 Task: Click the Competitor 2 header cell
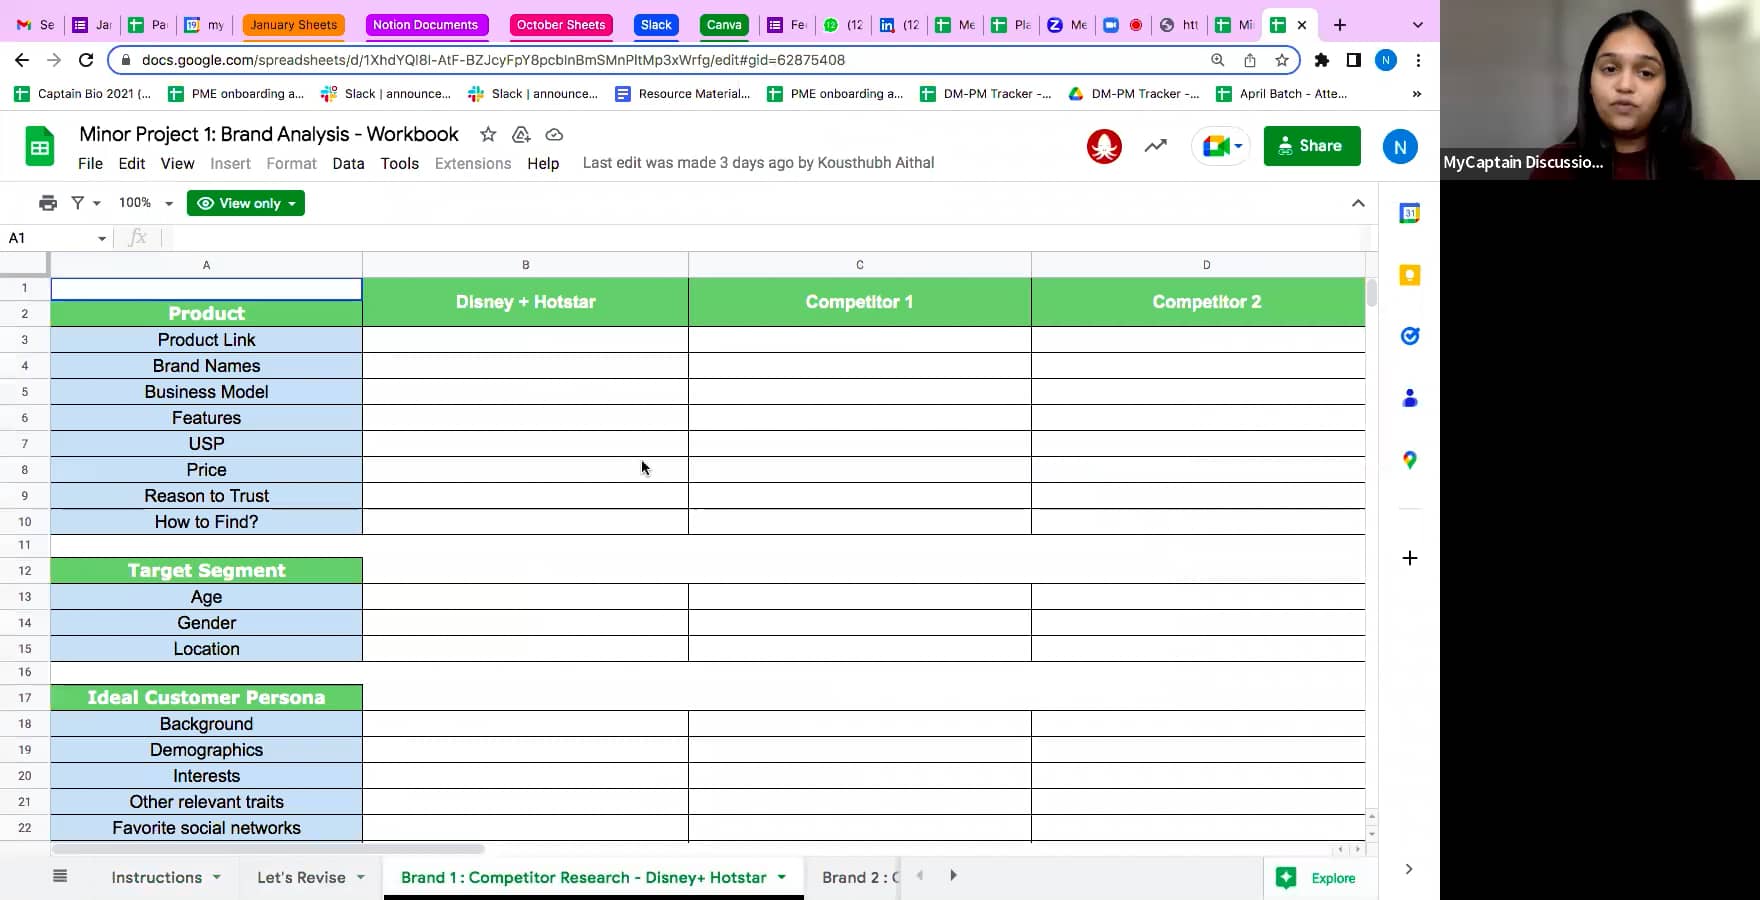[x=1198, y=302]
